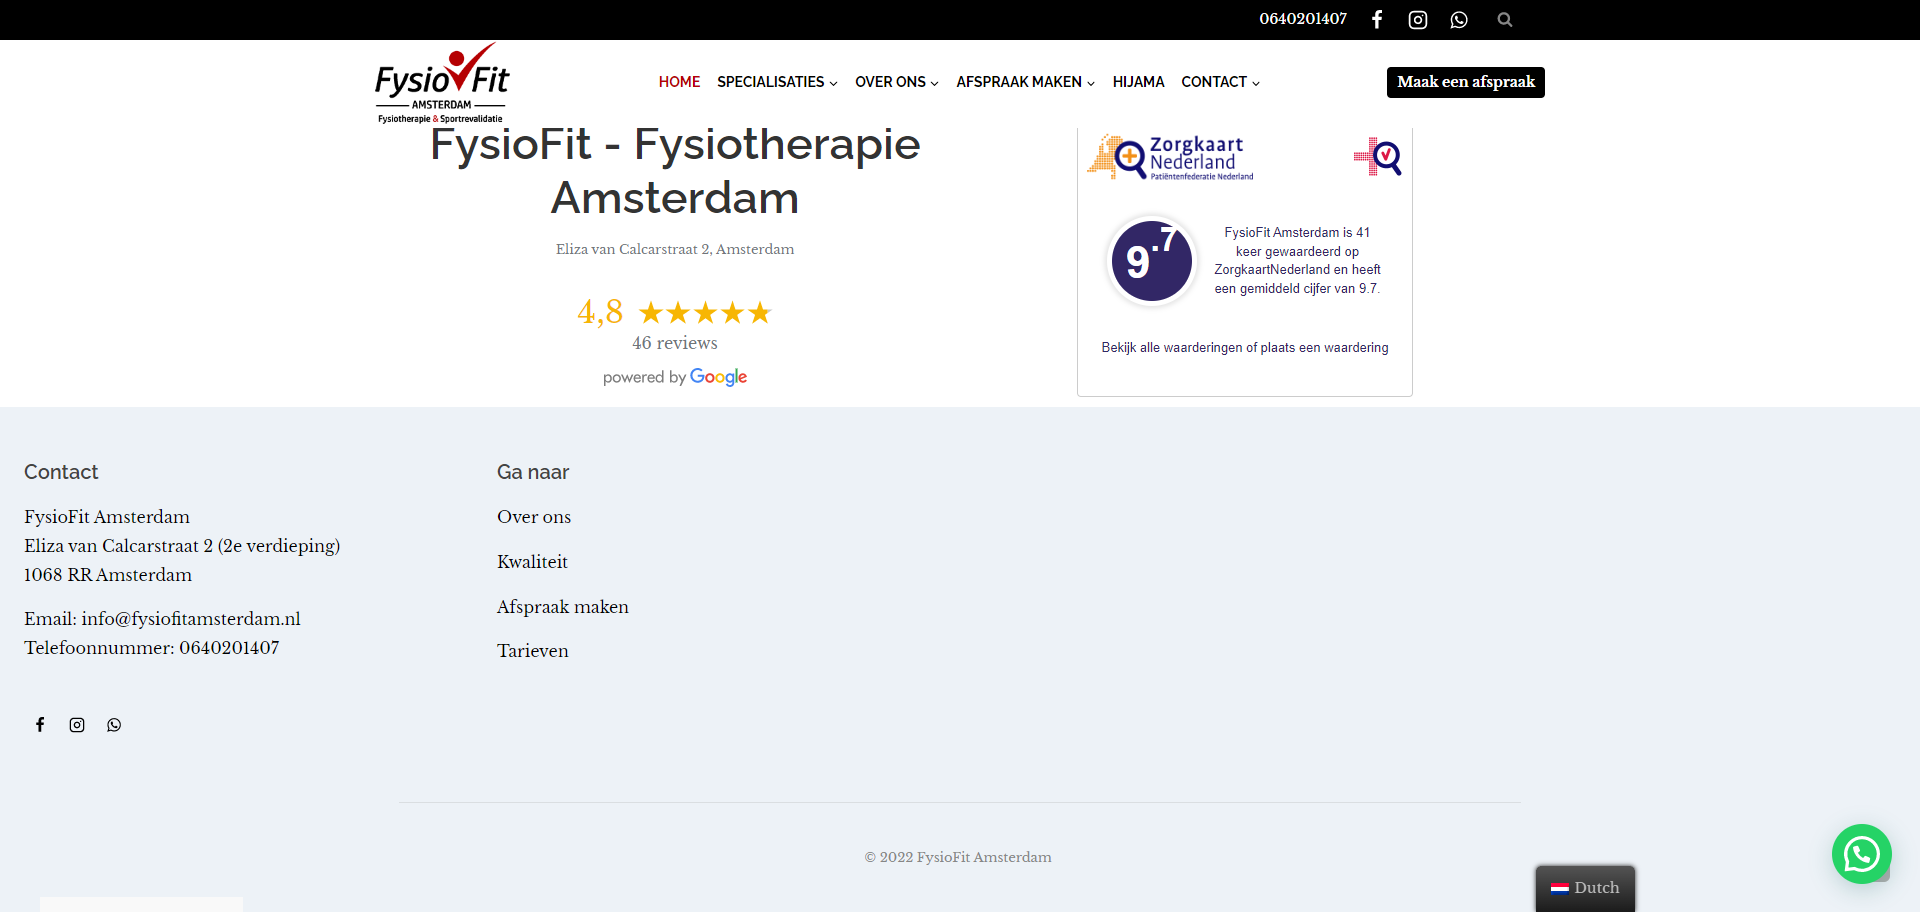Open Facebook icon in top black bar
Screen dimensions: 1920x912
(1377, 19)
